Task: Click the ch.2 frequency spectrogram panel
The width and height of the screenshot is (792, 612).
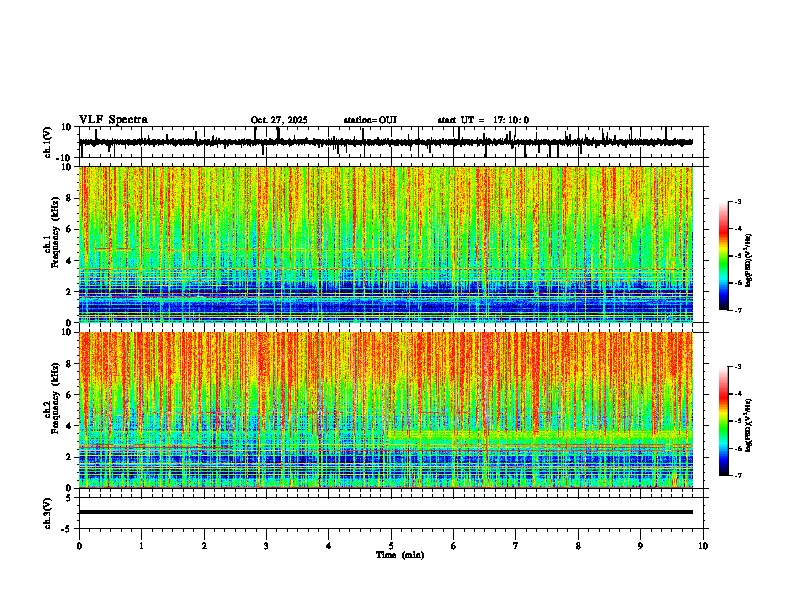Action: (x=386, y=410)
